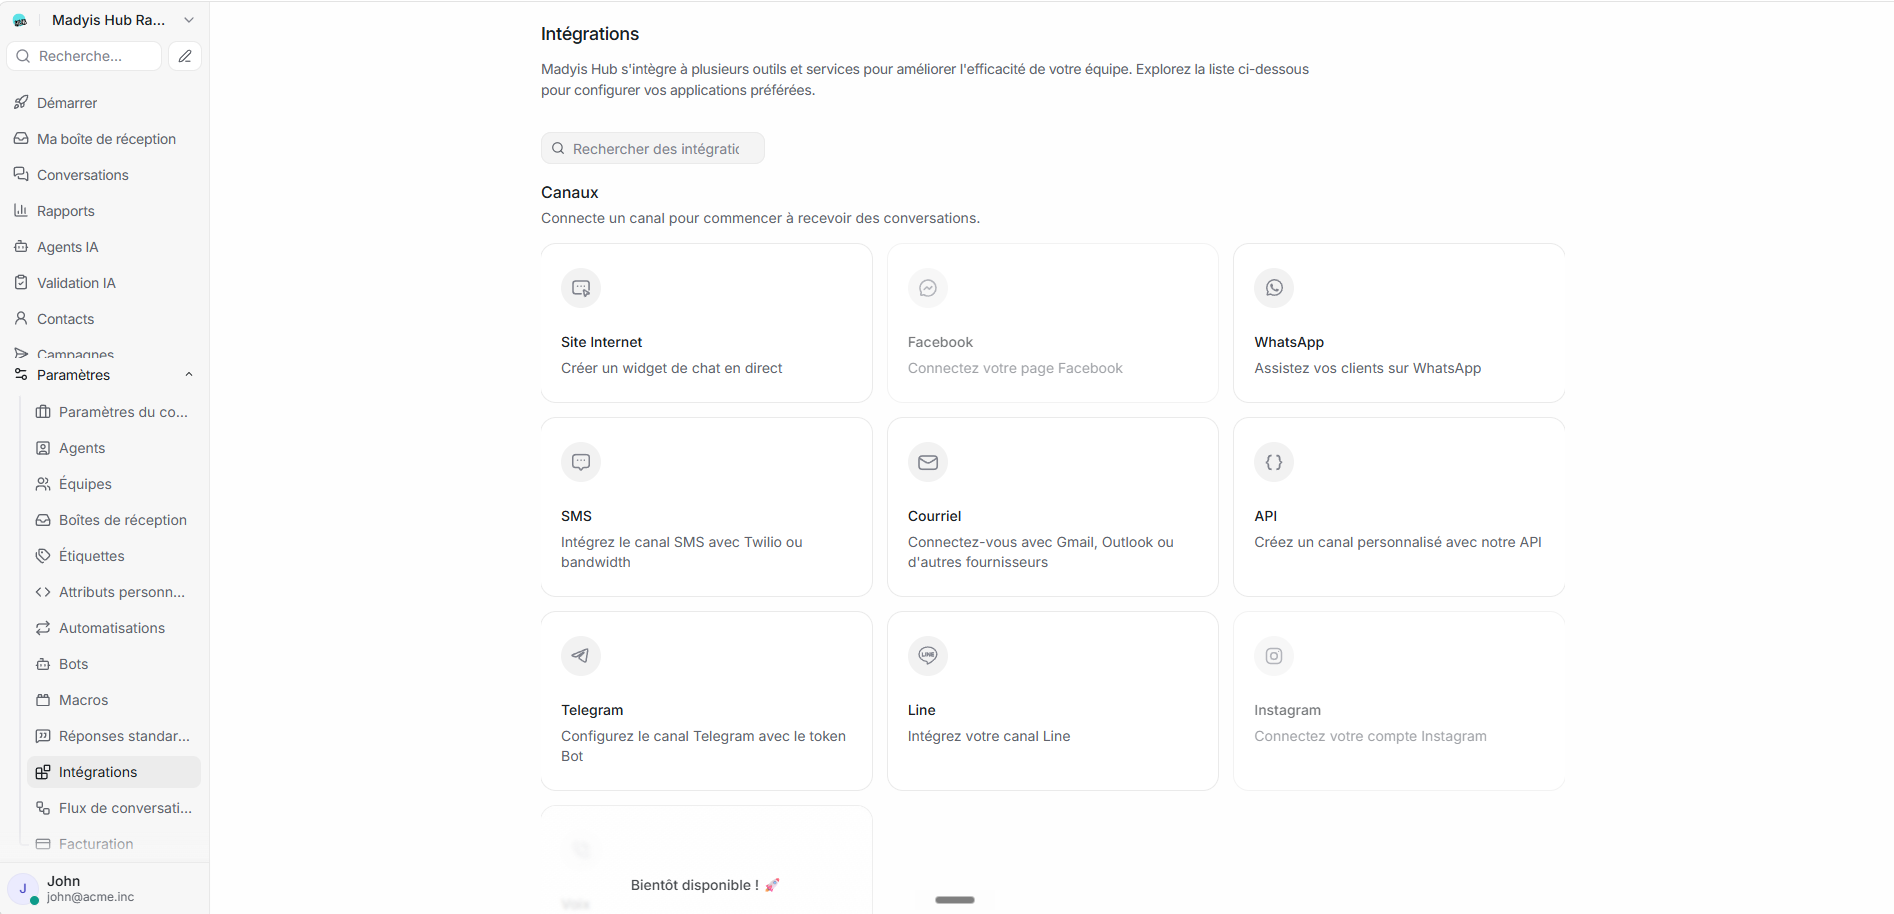
Task: Collapse the Paramètres section chevron
Action: [x=189, y=375]
